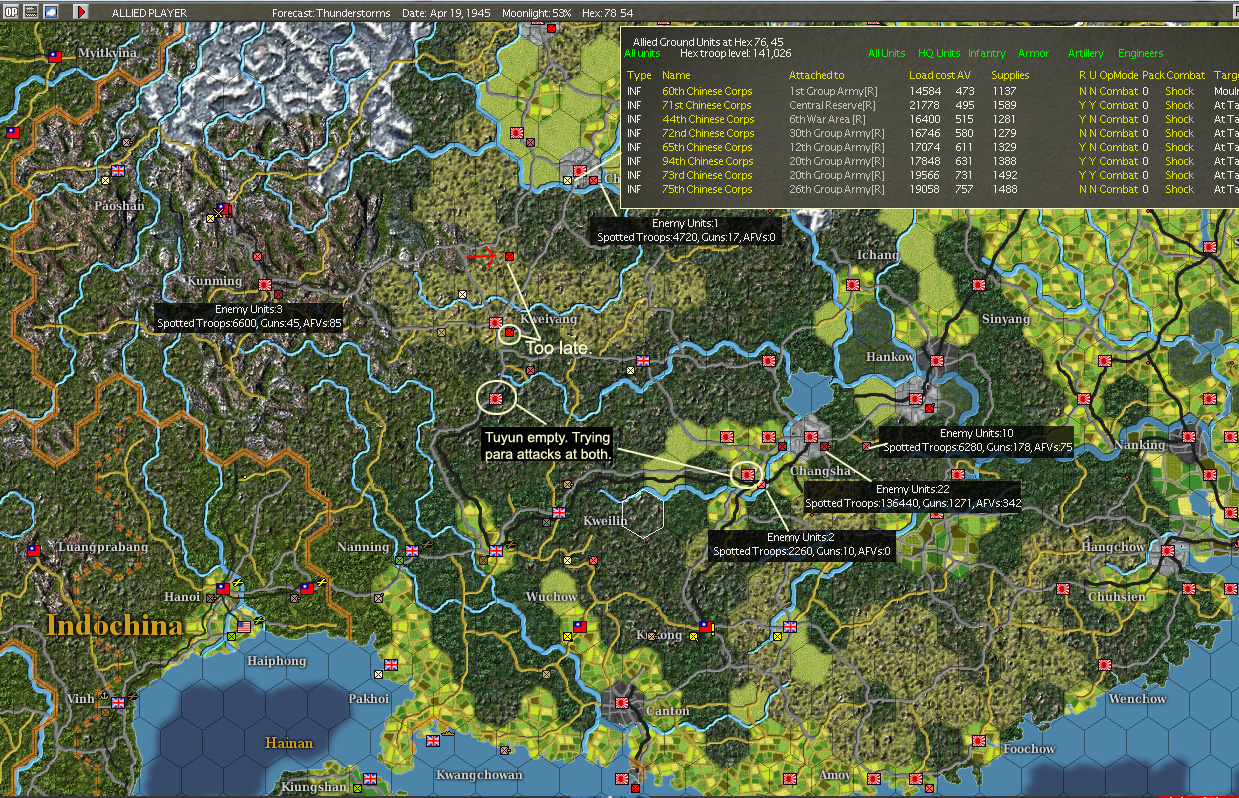1239x798 pixels.
Task: Select Chinese flag base at Luangprabang
Action: click(34, 550)
